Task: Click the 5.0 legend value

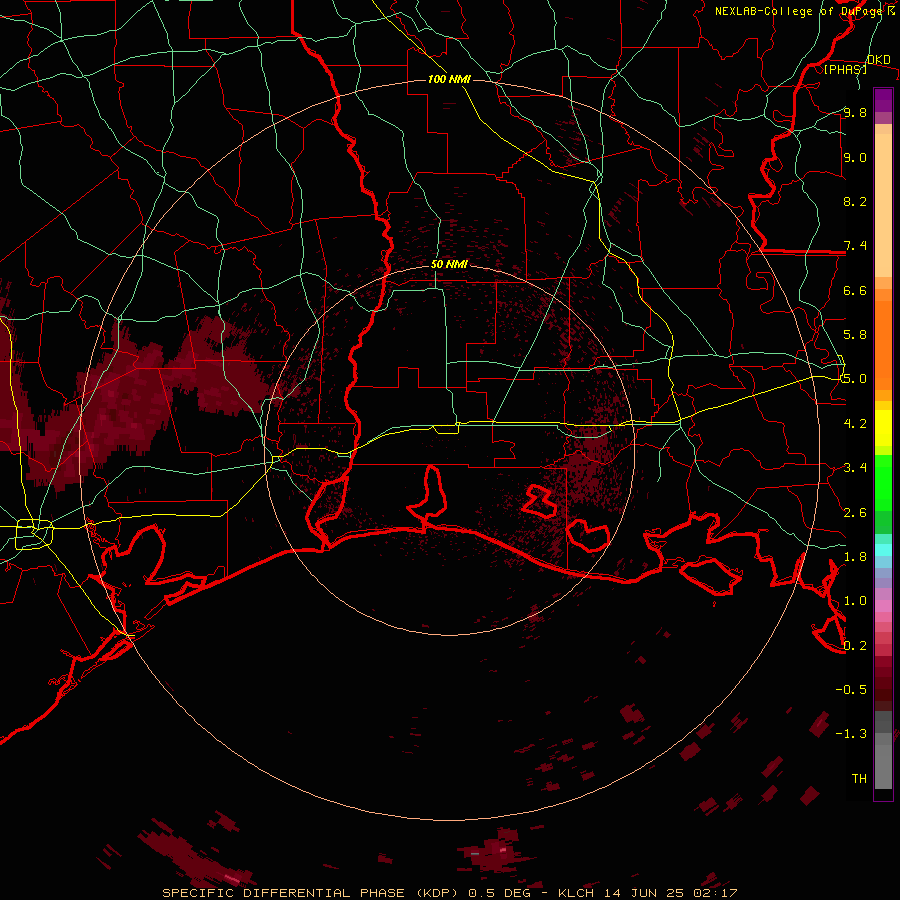Action: point(855,379)
